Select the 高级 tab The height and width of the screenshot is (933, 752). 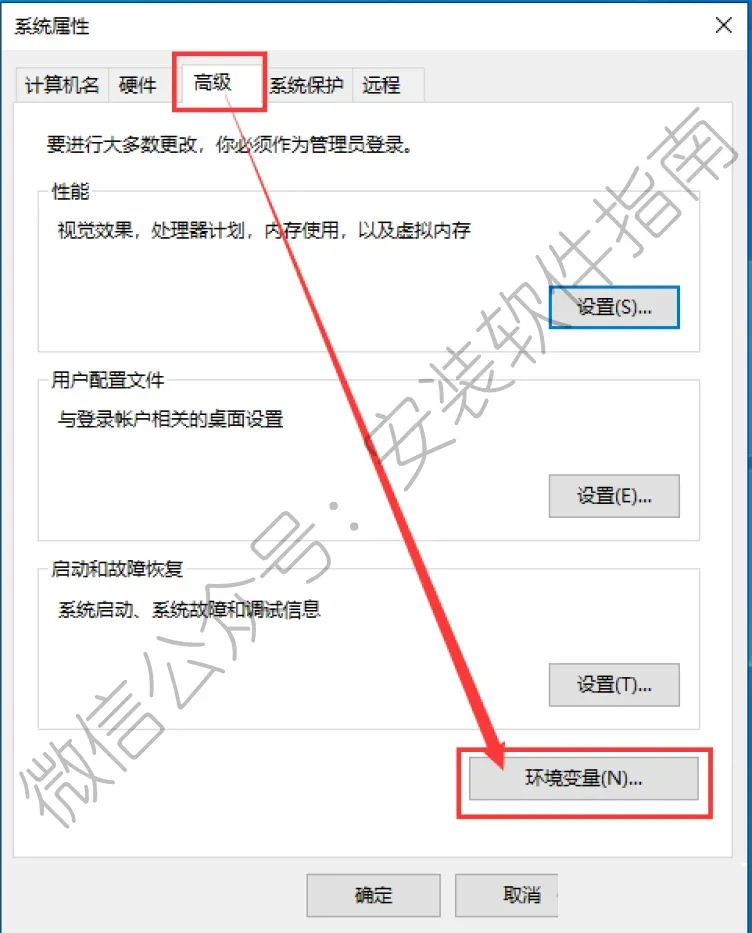(213, 83)
